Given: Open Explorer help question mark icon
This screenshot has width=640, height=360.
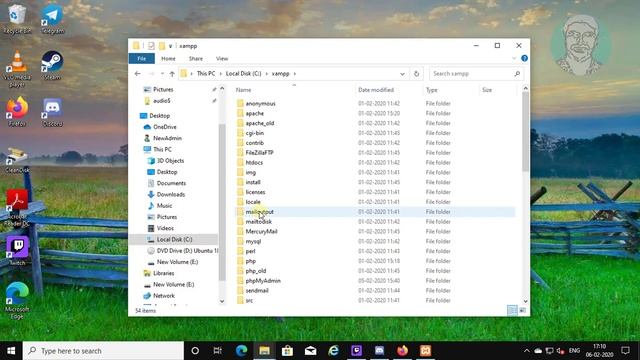Looking at the screenshot, I should pos(524,58).
